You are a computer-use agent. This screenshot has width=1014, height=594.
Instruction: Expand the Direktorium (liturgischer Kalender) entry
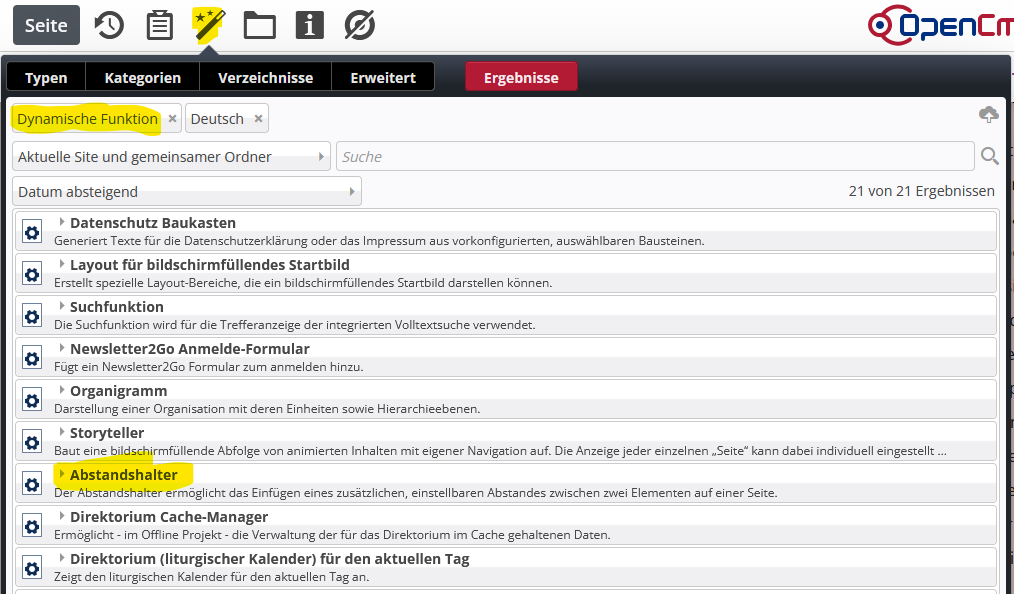pyautogui.click(x=61, y=558)
